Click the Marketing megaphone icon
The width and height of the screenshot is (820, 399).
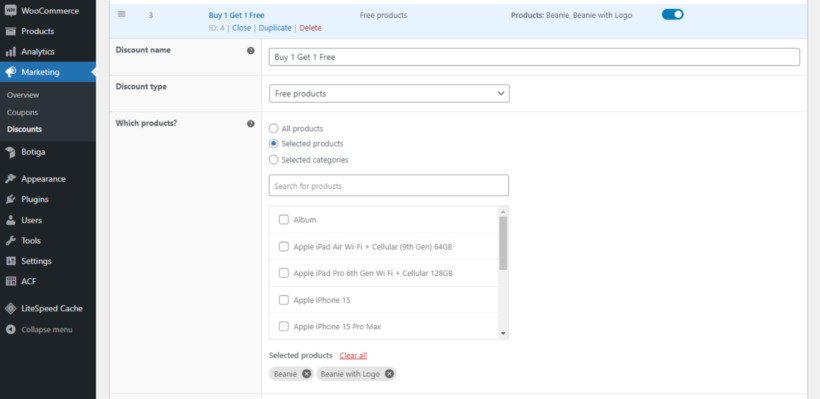(10, 72)
